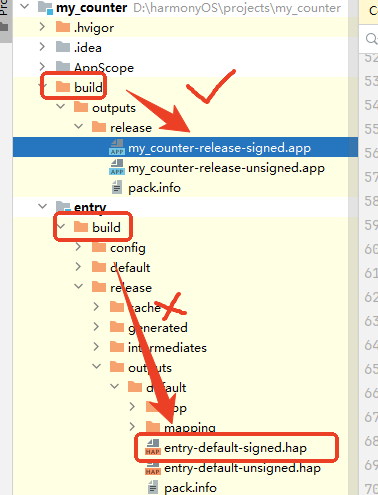Click the mapping folder icon
378x495 pixels.
pos(153,427)
